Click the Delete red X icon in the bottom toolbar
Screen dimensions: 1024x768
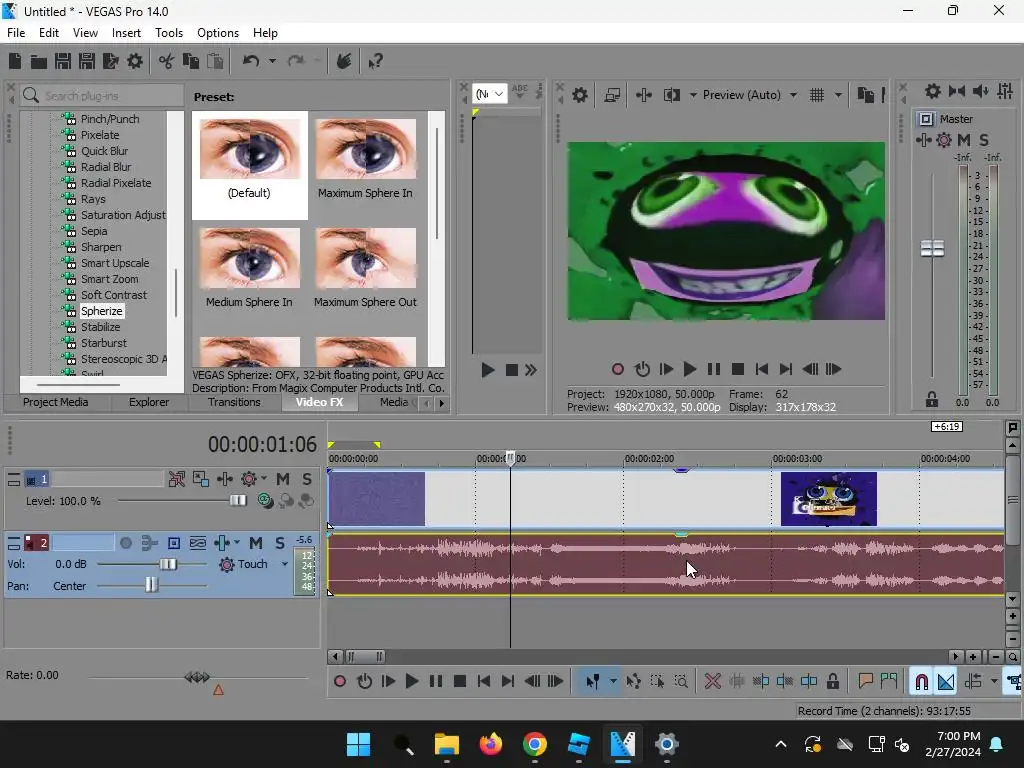click(712, 682)
